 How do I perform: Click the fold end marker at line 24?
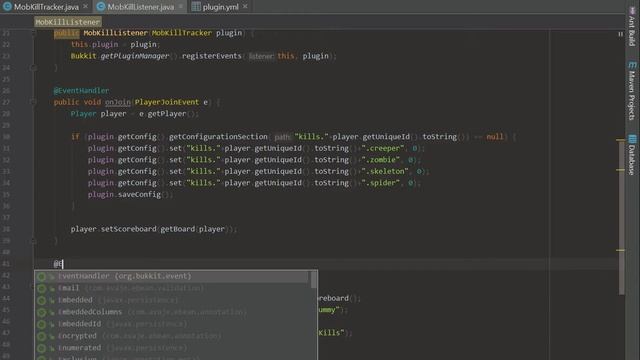(x=33, y=68)
